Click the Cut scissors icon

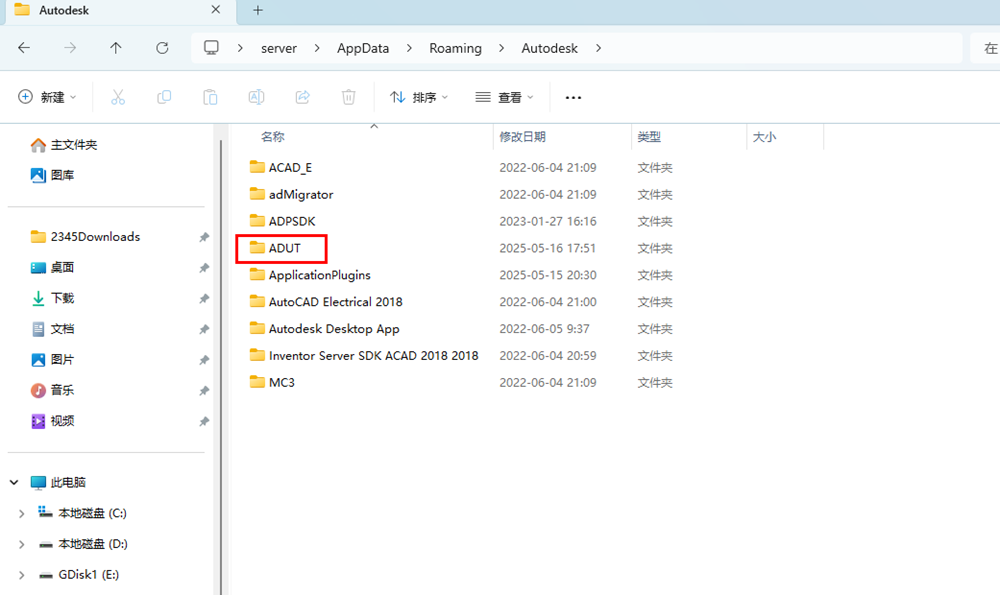click(x=118, y=97)
